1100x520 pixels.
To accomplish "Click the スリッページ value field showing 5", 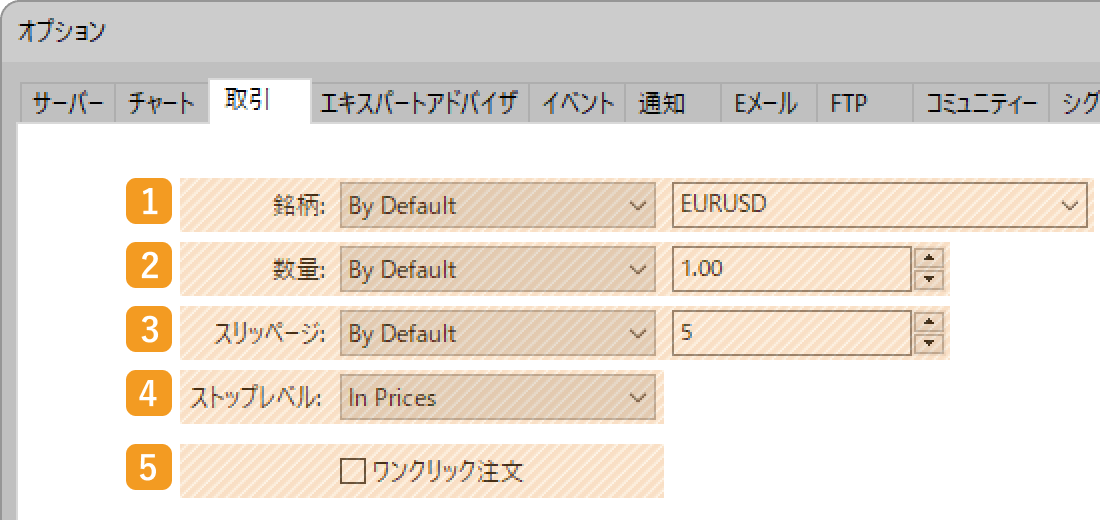I will [x=792, y=333].
